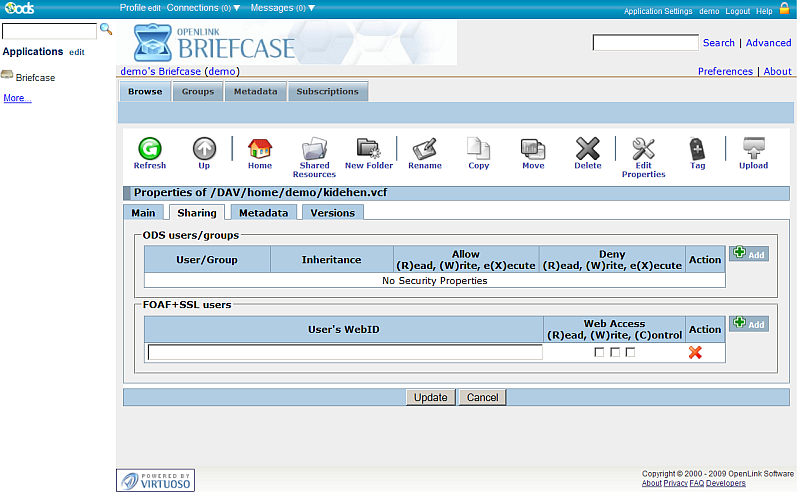Click the Delete X icon
The width and height of the screenshot is (800, 496).
coord(588,149)
